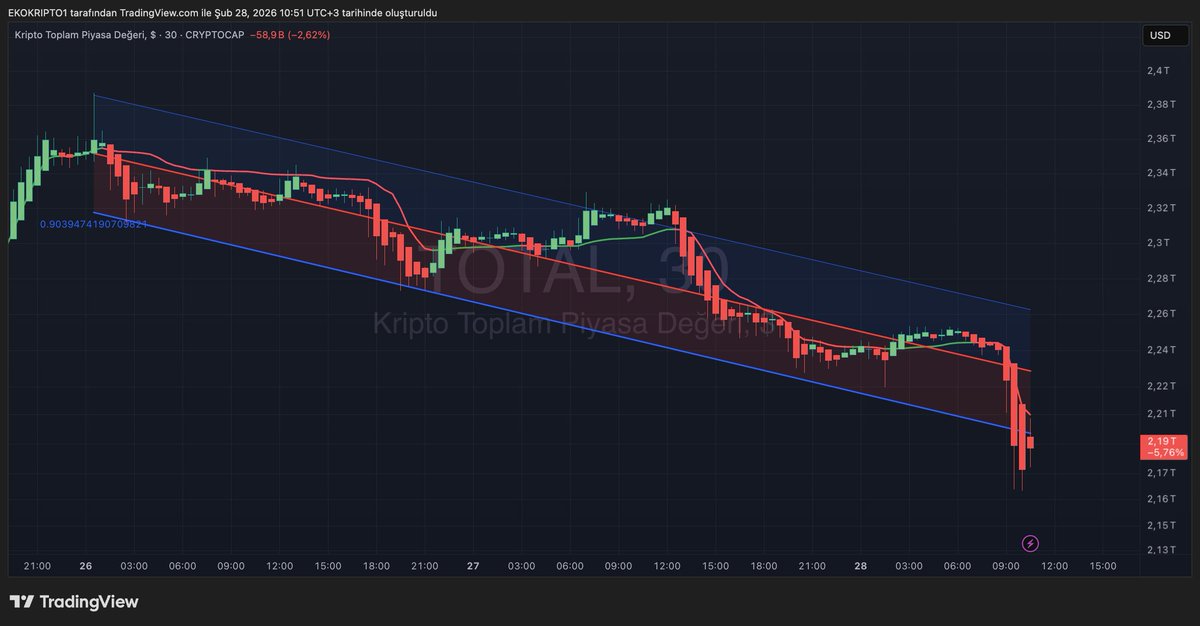
Task: Click the 2,36 T price axis label
Action: point(1160,138)
